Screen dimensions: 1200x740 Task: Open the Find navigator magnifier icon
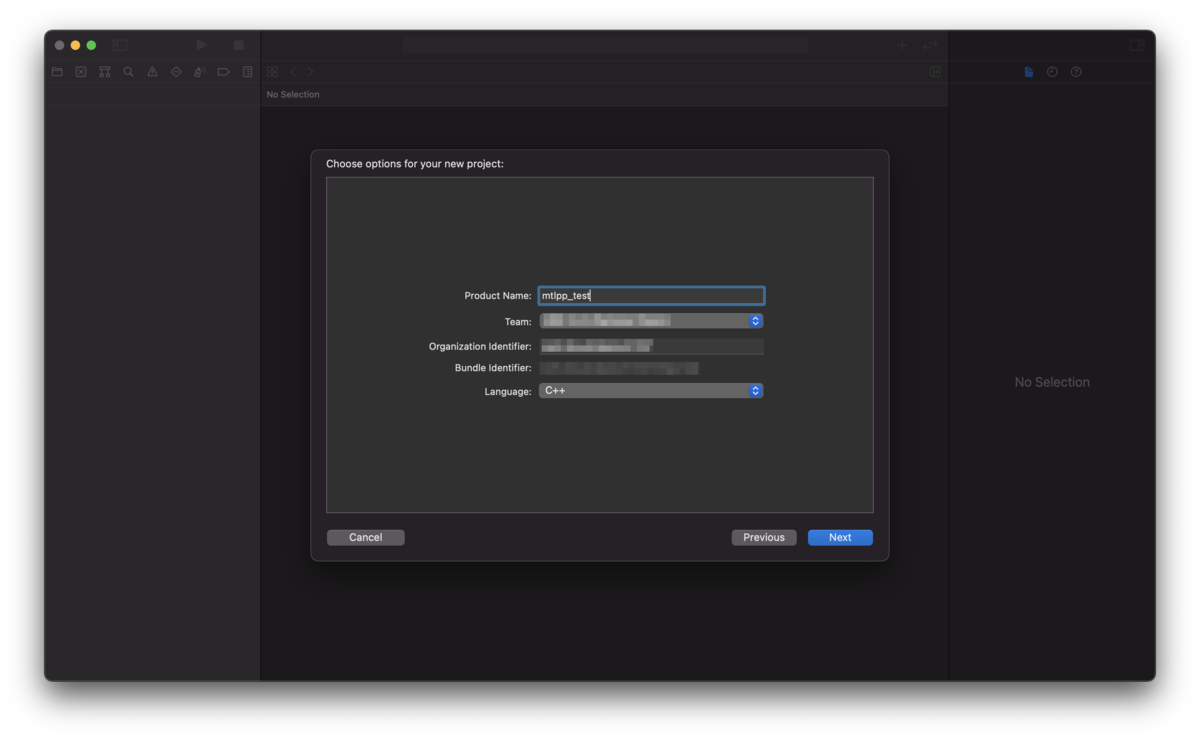click(x=128, y=72)
